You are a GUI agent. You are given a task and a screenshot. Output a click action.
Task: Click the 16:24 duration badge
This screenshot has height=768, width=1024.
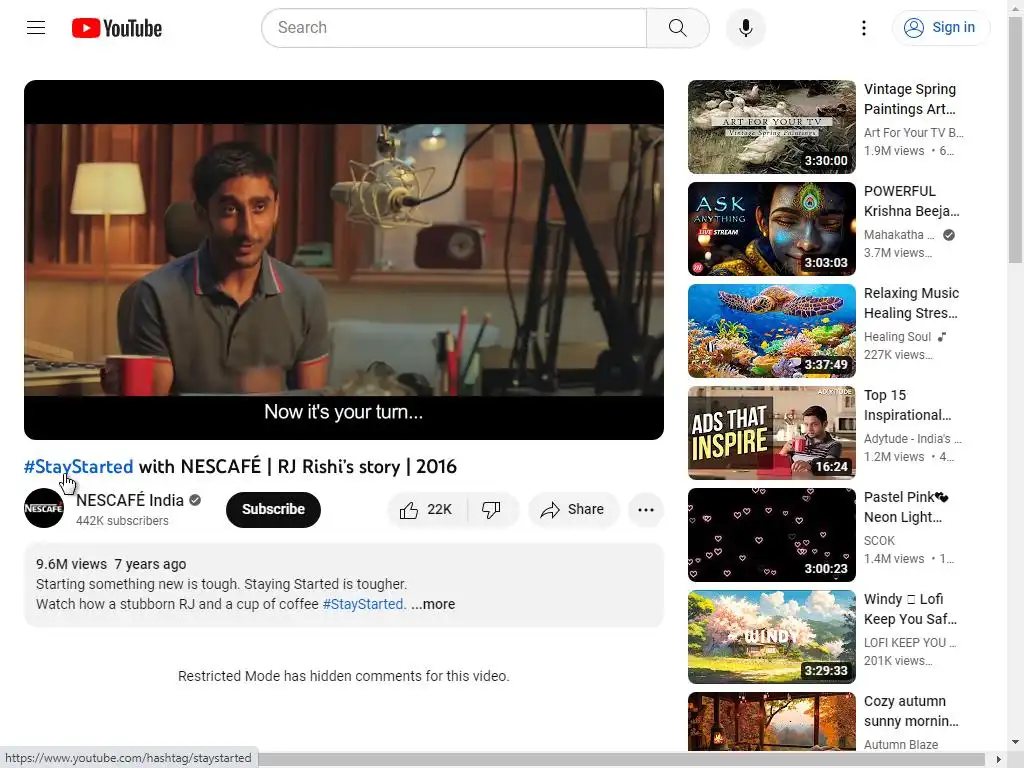(x=831, y=466)
